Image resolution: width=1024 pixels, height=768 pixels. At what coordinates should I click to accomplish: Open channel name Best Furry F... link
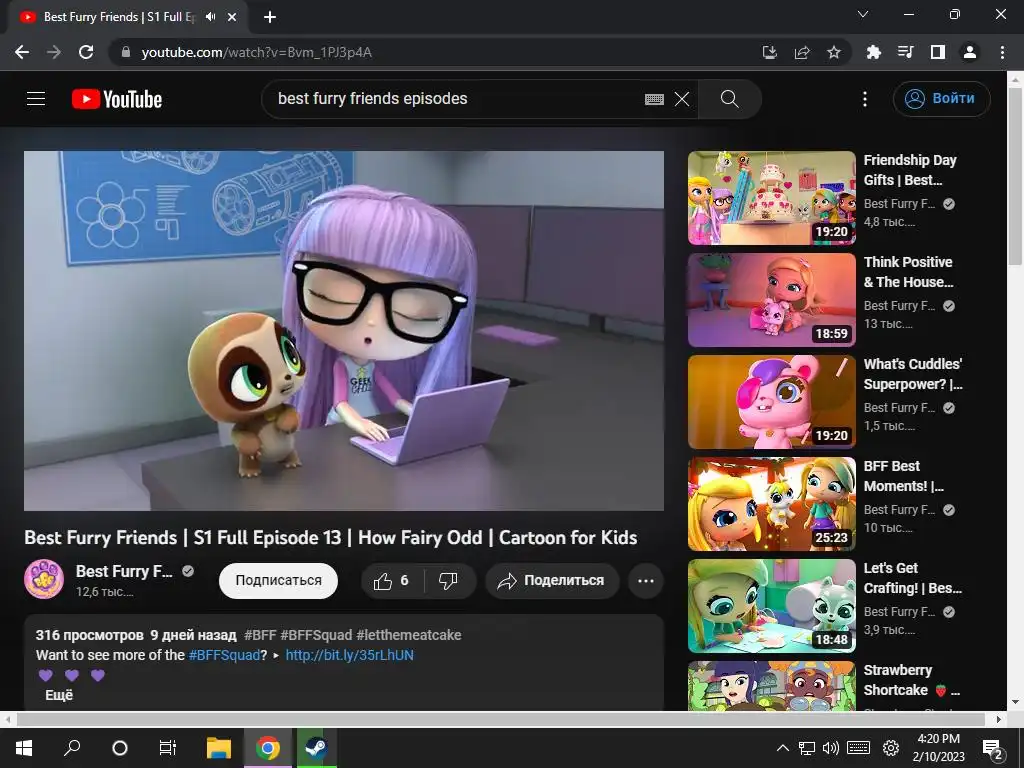tap(124, 571)
